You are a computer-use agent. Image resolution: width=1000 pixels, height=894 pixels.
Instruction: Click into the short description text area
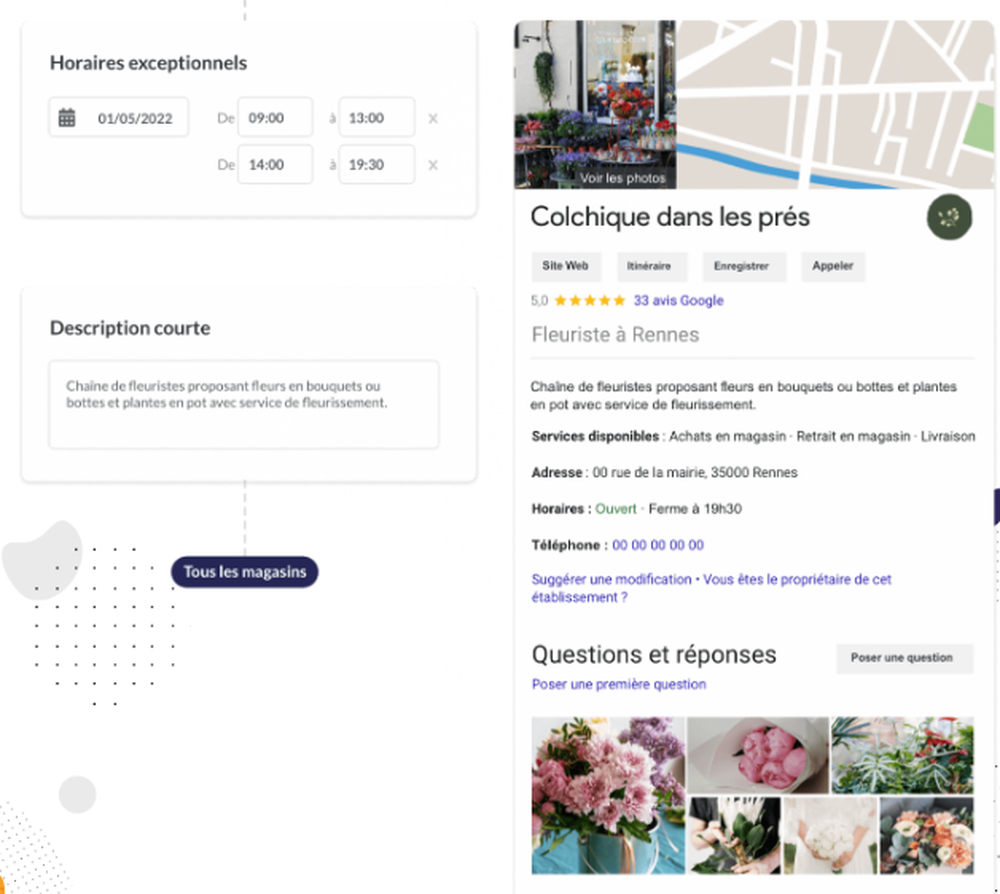click(244, 404)
